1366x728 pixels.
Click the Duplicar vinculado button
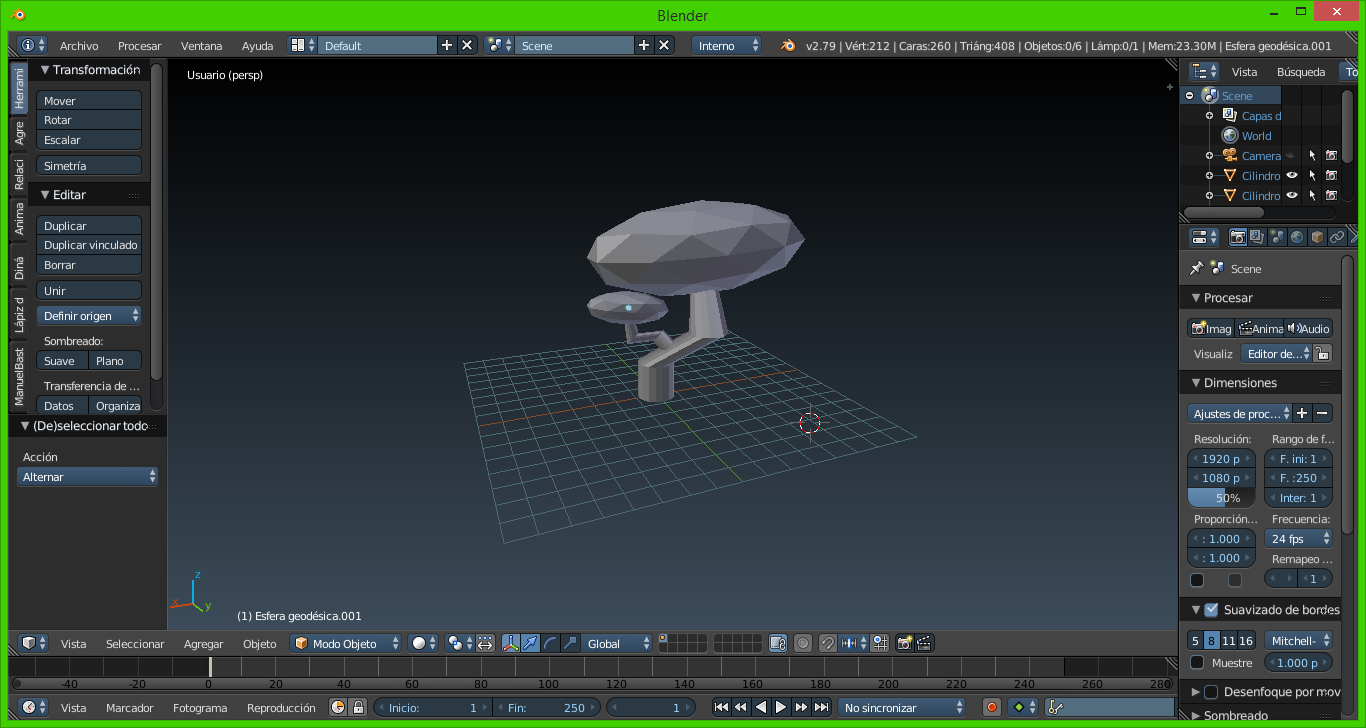click(89, 245)
